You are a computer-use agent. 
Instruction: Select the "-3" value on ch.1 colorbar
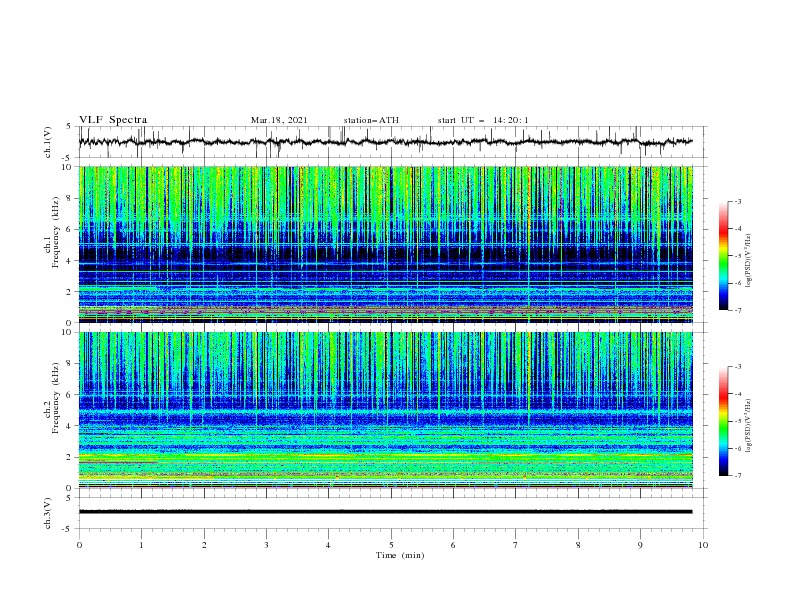[737, 201]
